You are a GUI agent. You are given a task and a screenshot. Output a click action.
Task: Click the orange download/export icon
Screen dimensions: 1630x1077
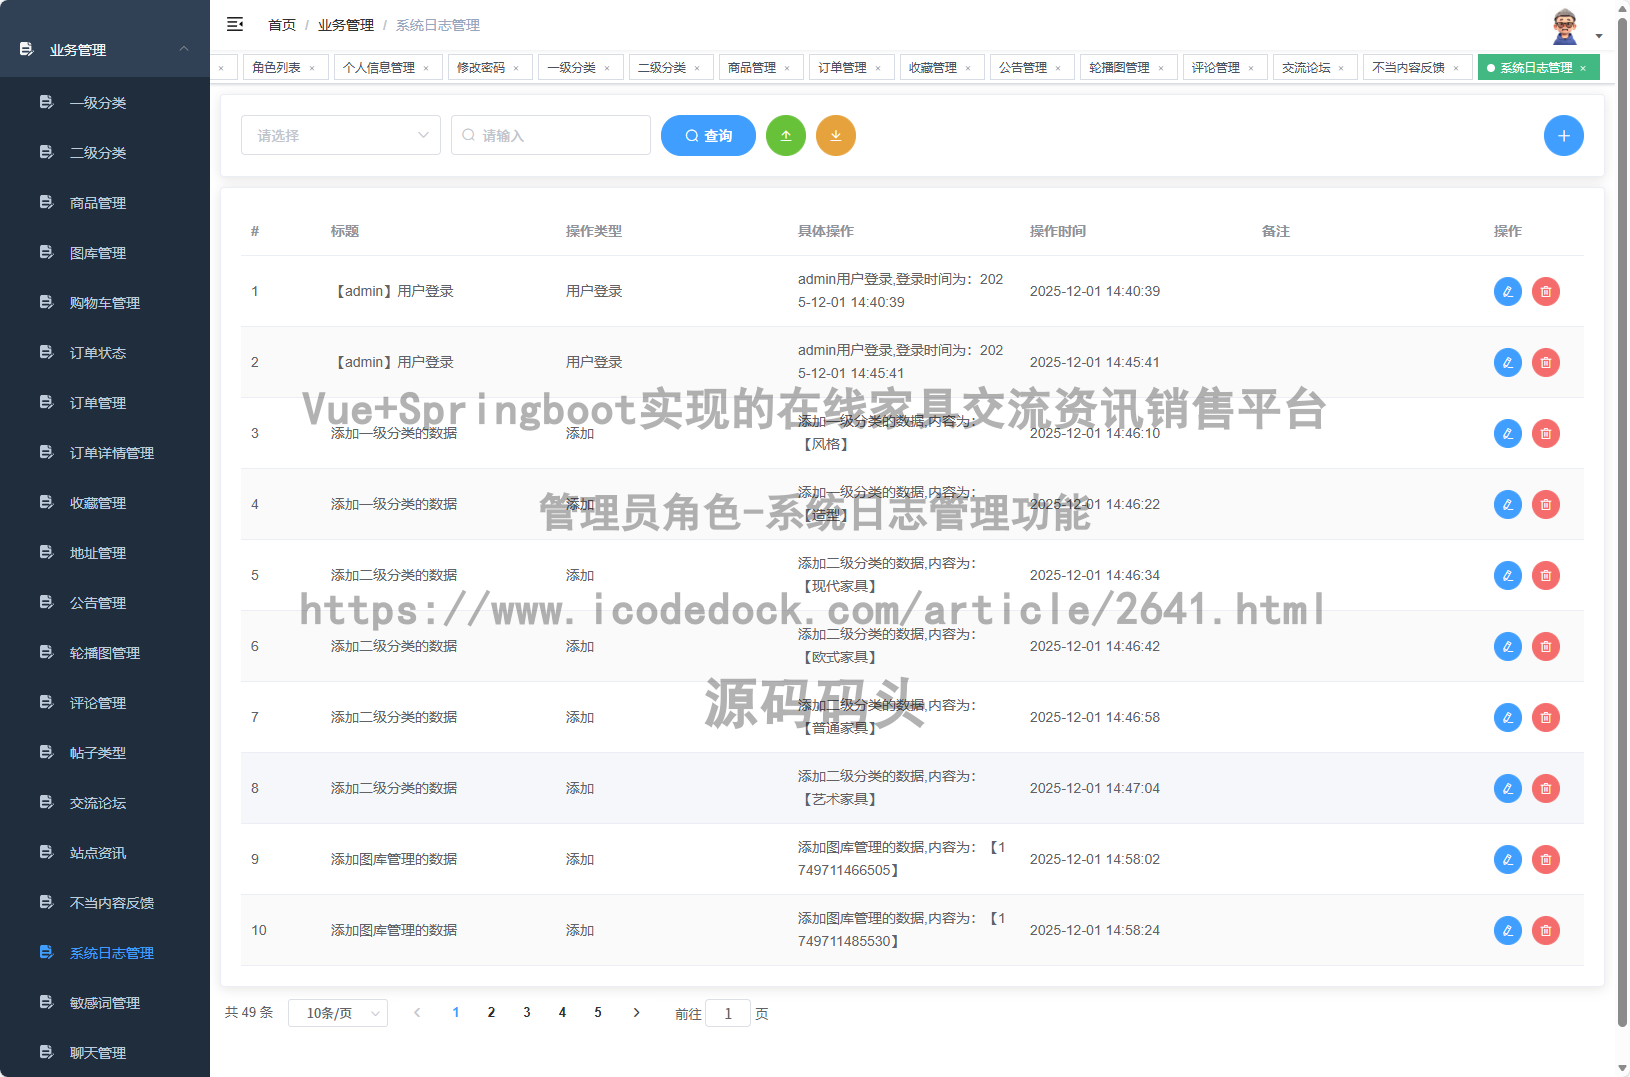(836, 135)
